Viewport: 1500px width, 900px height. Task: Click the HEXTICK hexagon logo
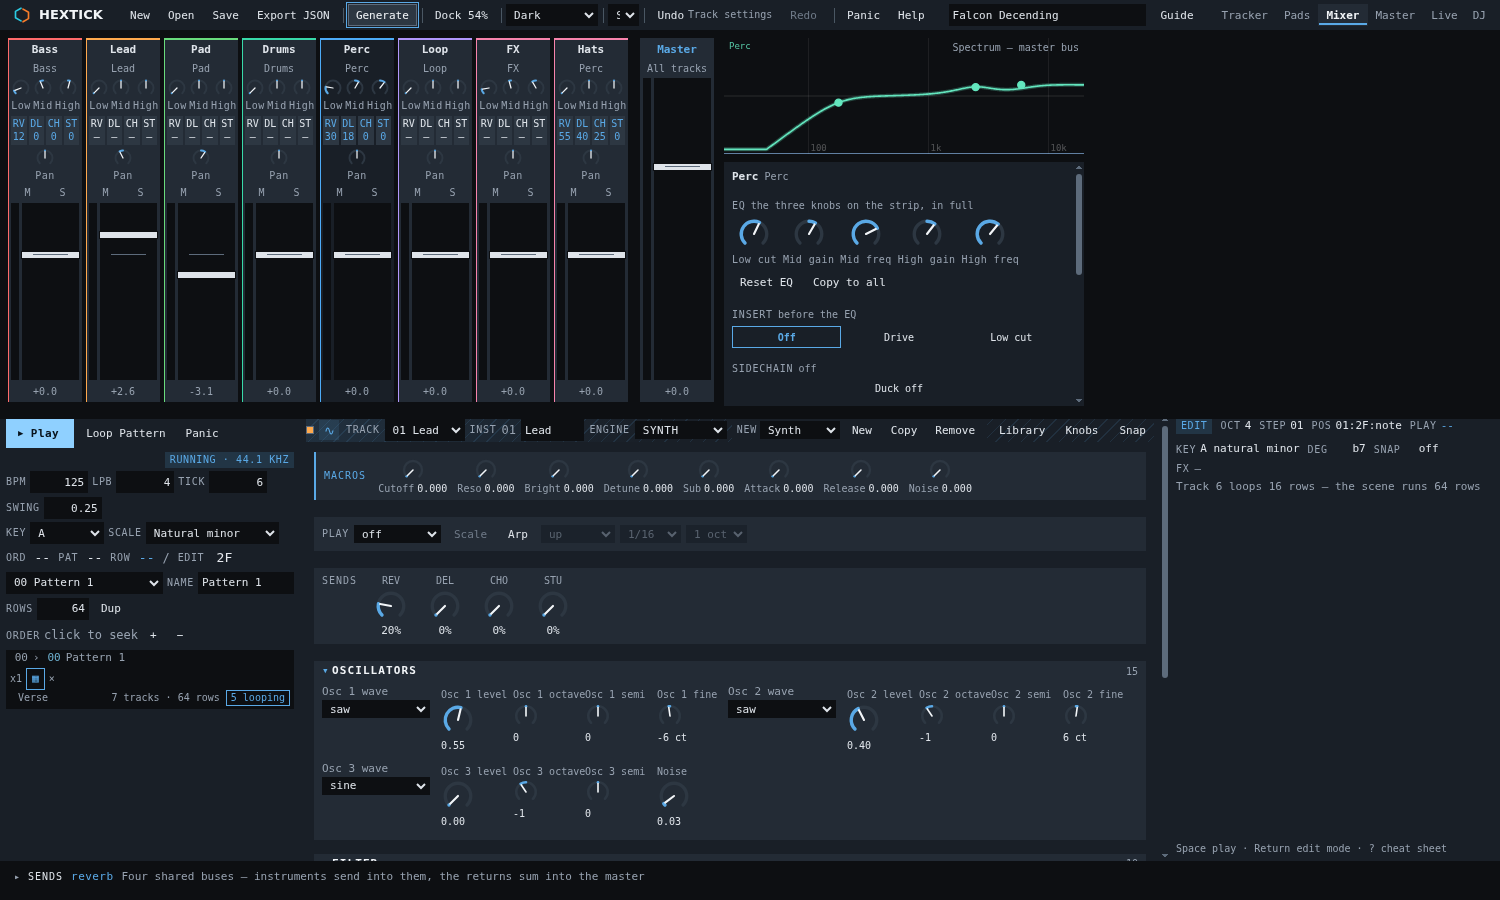[22, 15]
